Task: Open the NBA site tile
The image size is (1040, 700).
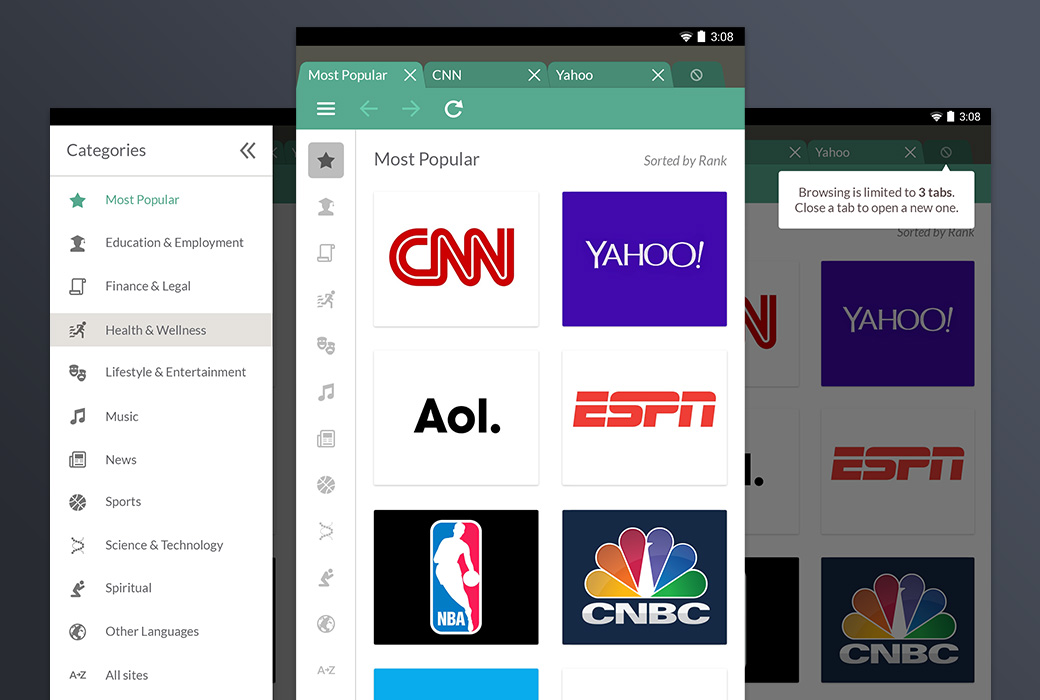Action: coord(456,577)
